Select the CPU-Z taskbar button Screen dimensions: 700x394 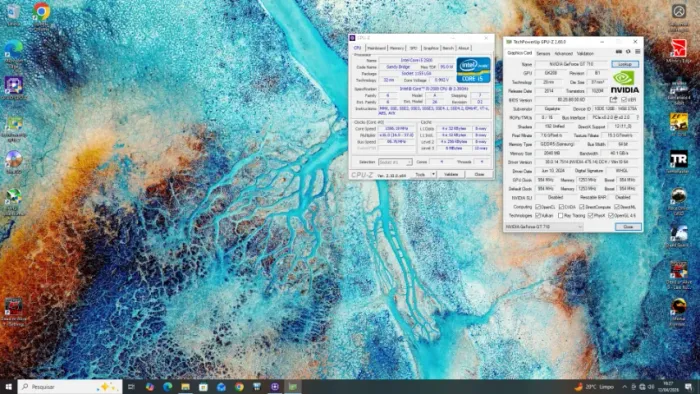[x=275, y=387]
